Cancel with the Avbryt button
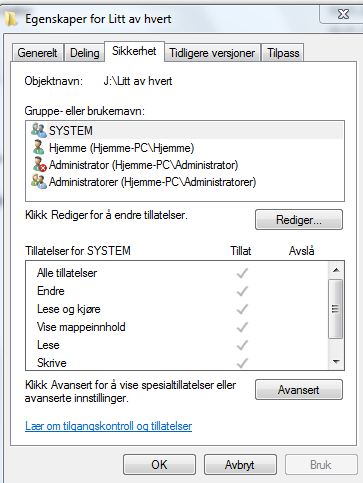Screen dimensions: 363x483 (x=240, y=465)
